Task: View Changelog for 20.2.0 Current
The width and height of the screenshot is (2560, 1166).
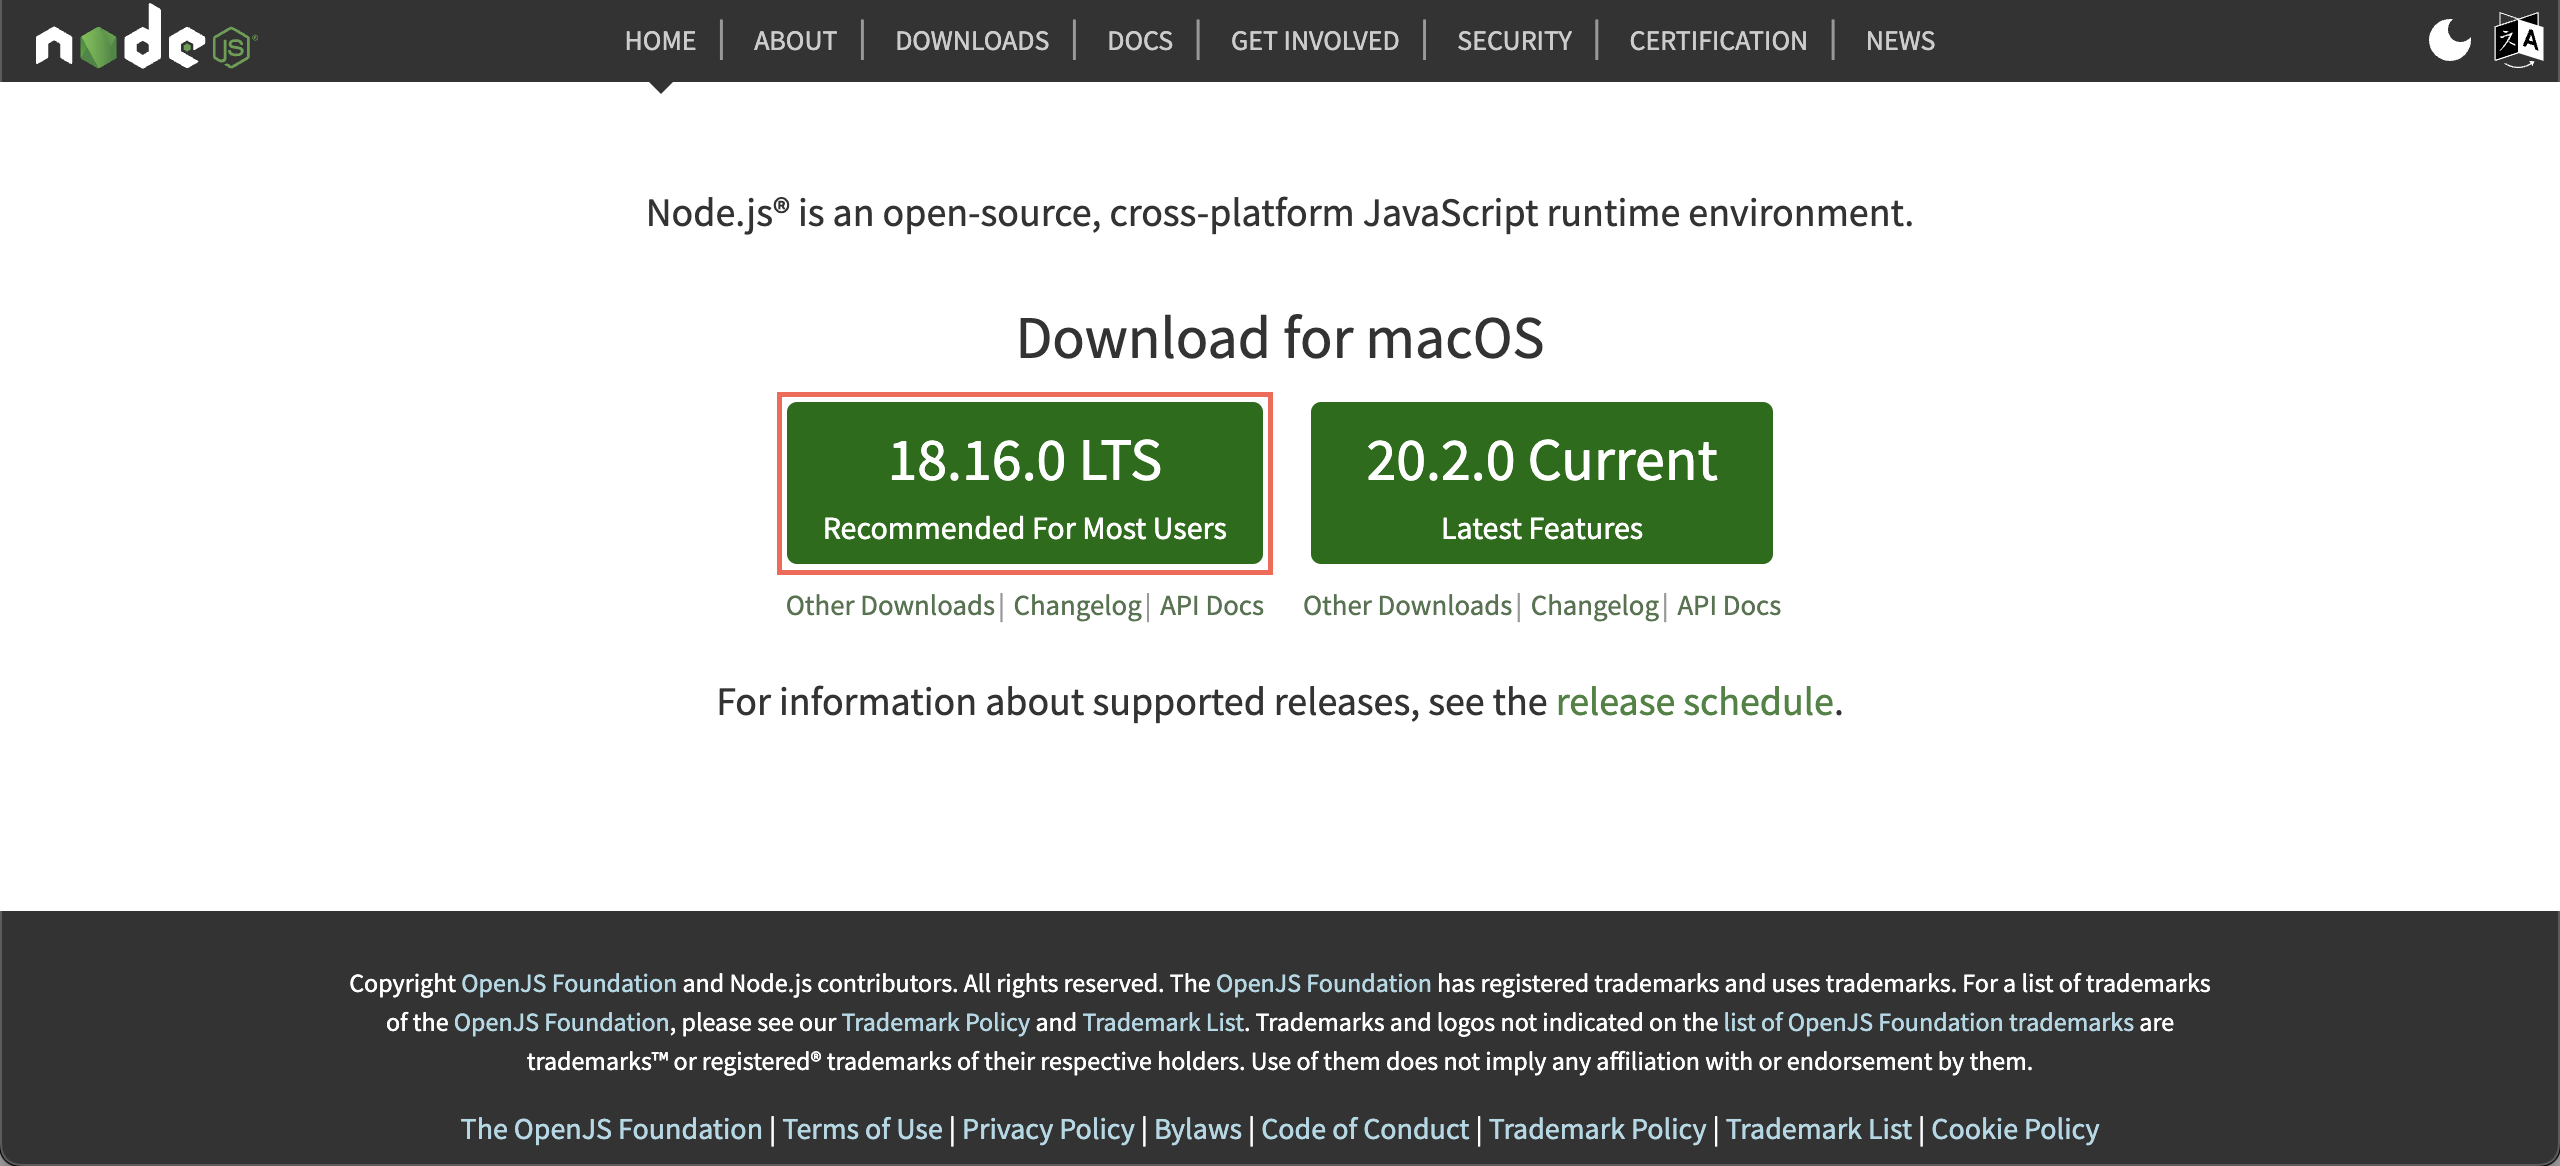Action: pyautogui.click(x=1594, y=606)
